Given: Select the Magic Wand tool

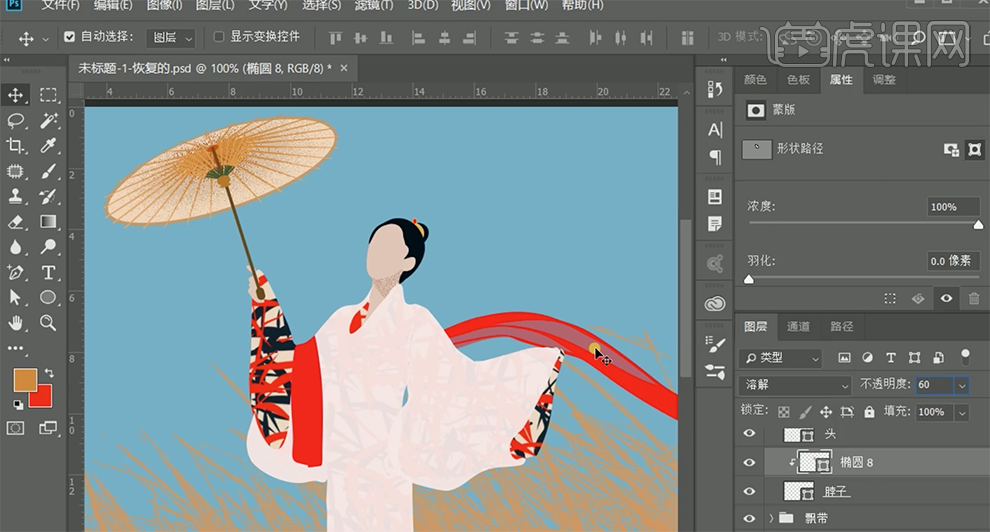Looking at the screenshot, I should pyautogui.click(x=48, y=121).
